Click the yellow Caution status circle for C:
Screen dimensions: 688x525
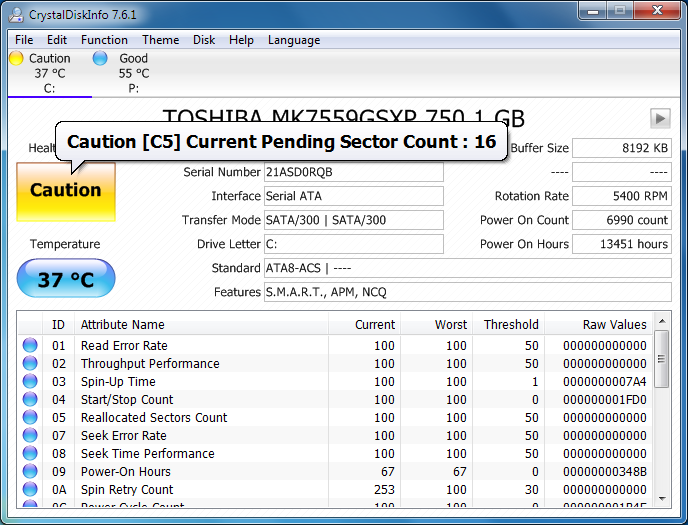click(x=16, y=58)
